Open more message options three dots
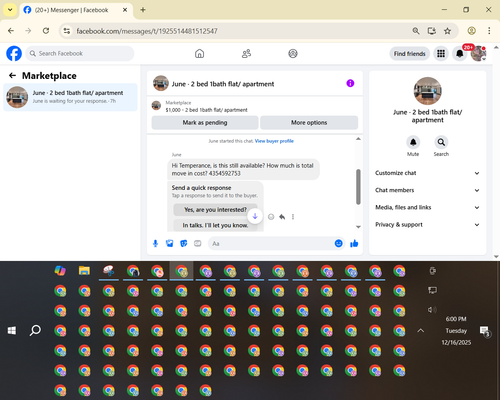 tap(293, 217)
